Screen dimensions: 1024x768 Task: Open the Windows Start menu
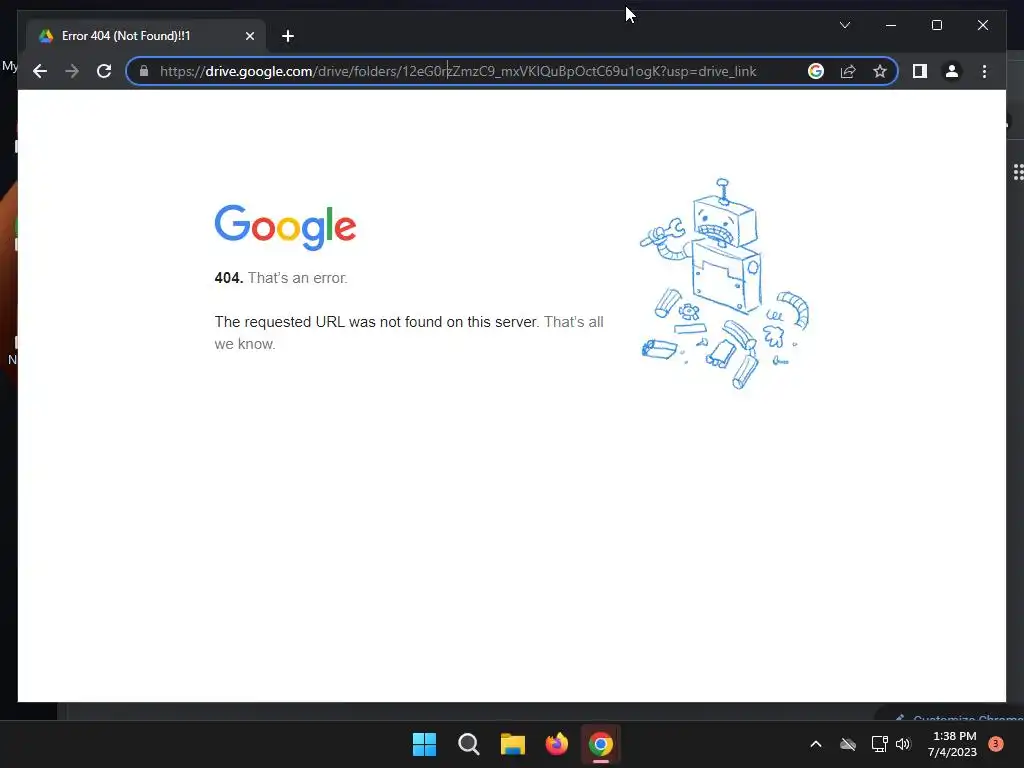tap(424, 744)
